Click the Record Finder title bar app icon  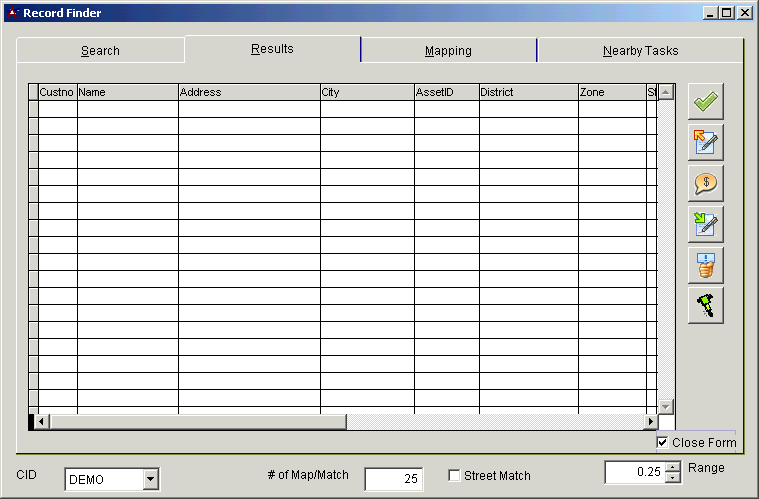tap(12, 13)
